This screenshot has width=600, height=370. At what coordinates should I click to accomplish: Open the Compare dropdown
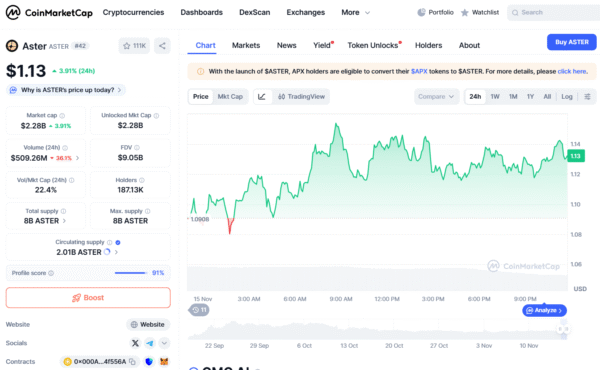point(436,97)
